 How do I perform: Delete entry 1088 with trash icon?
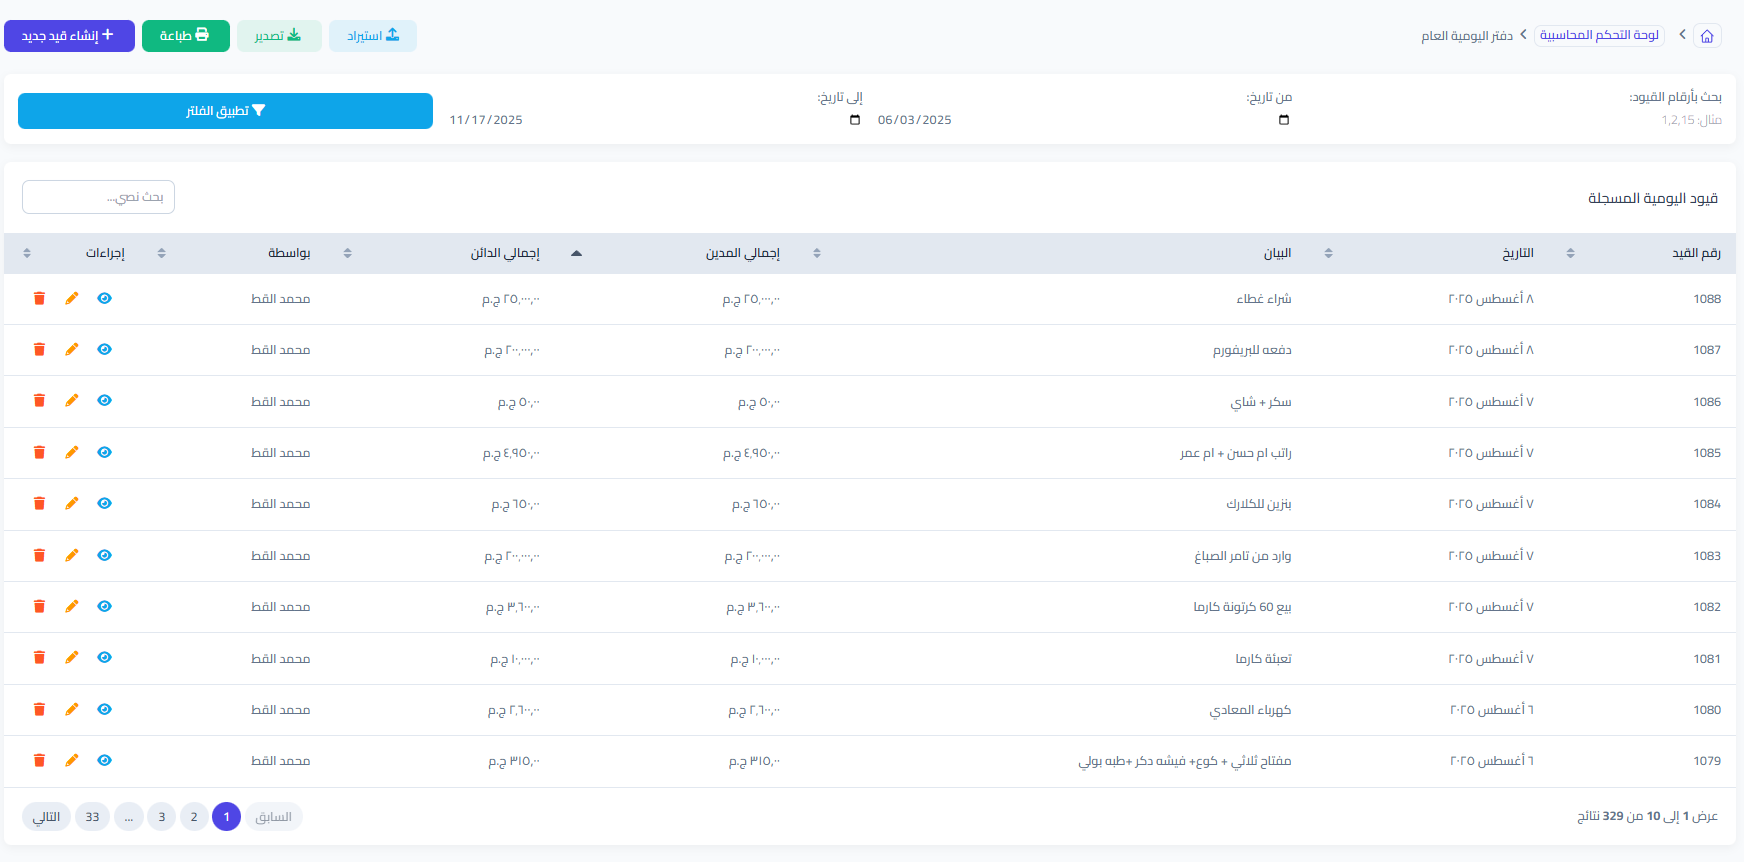click(x=40, y=298)
